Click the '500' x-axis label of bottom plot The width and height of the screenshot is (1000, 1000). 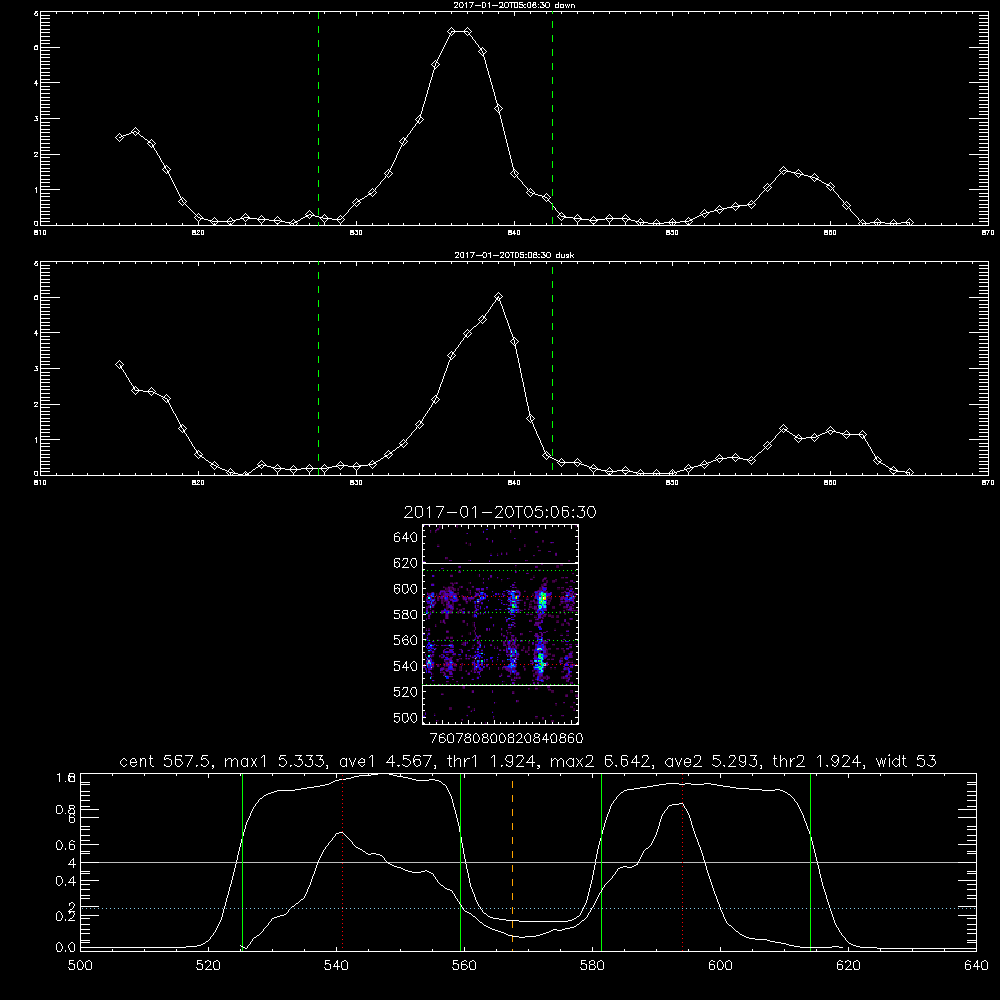80,966
